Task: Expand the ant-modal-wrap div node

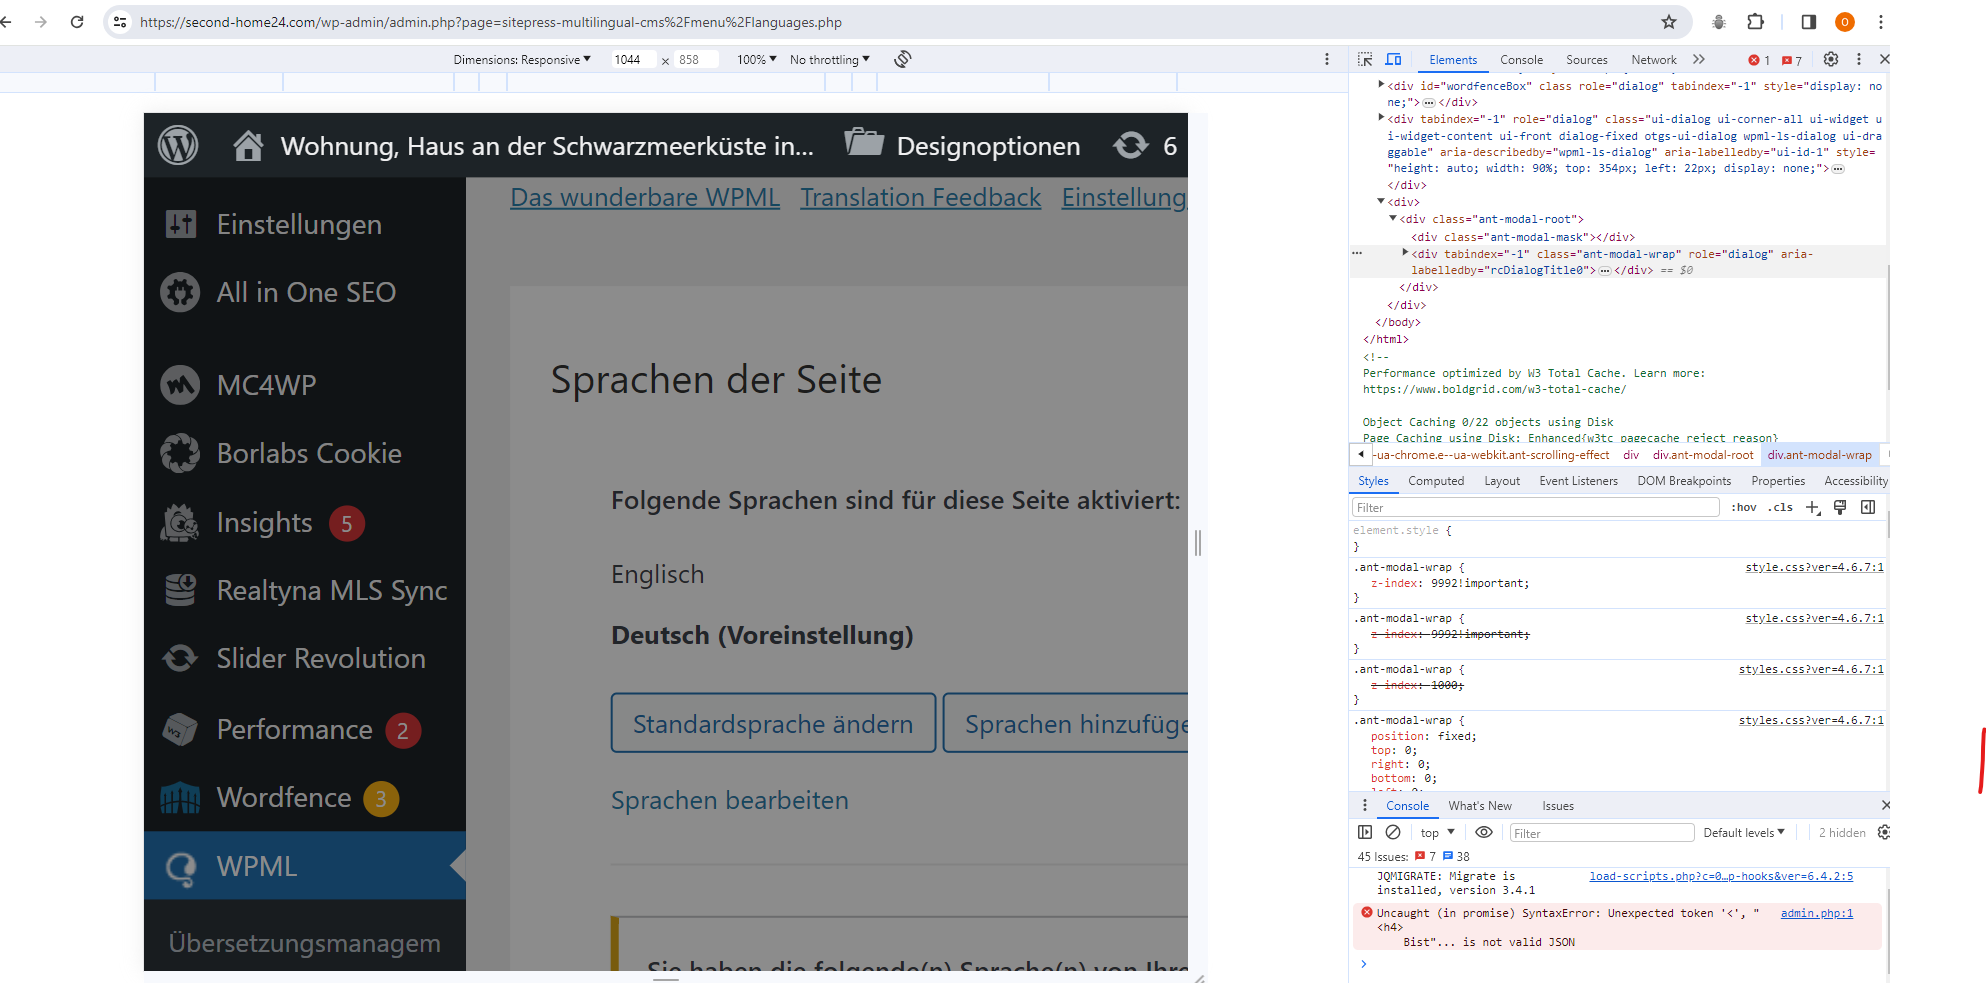Action: (x=1405, y=253)
